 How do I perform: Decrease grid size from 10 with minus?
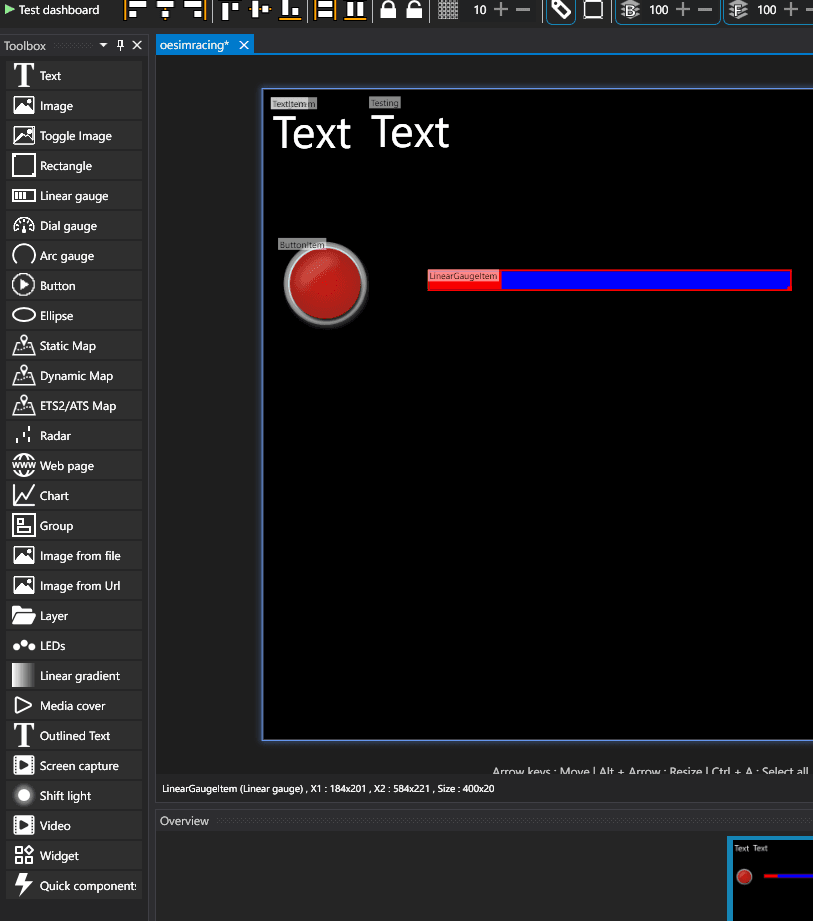click(x=523, y=9)
